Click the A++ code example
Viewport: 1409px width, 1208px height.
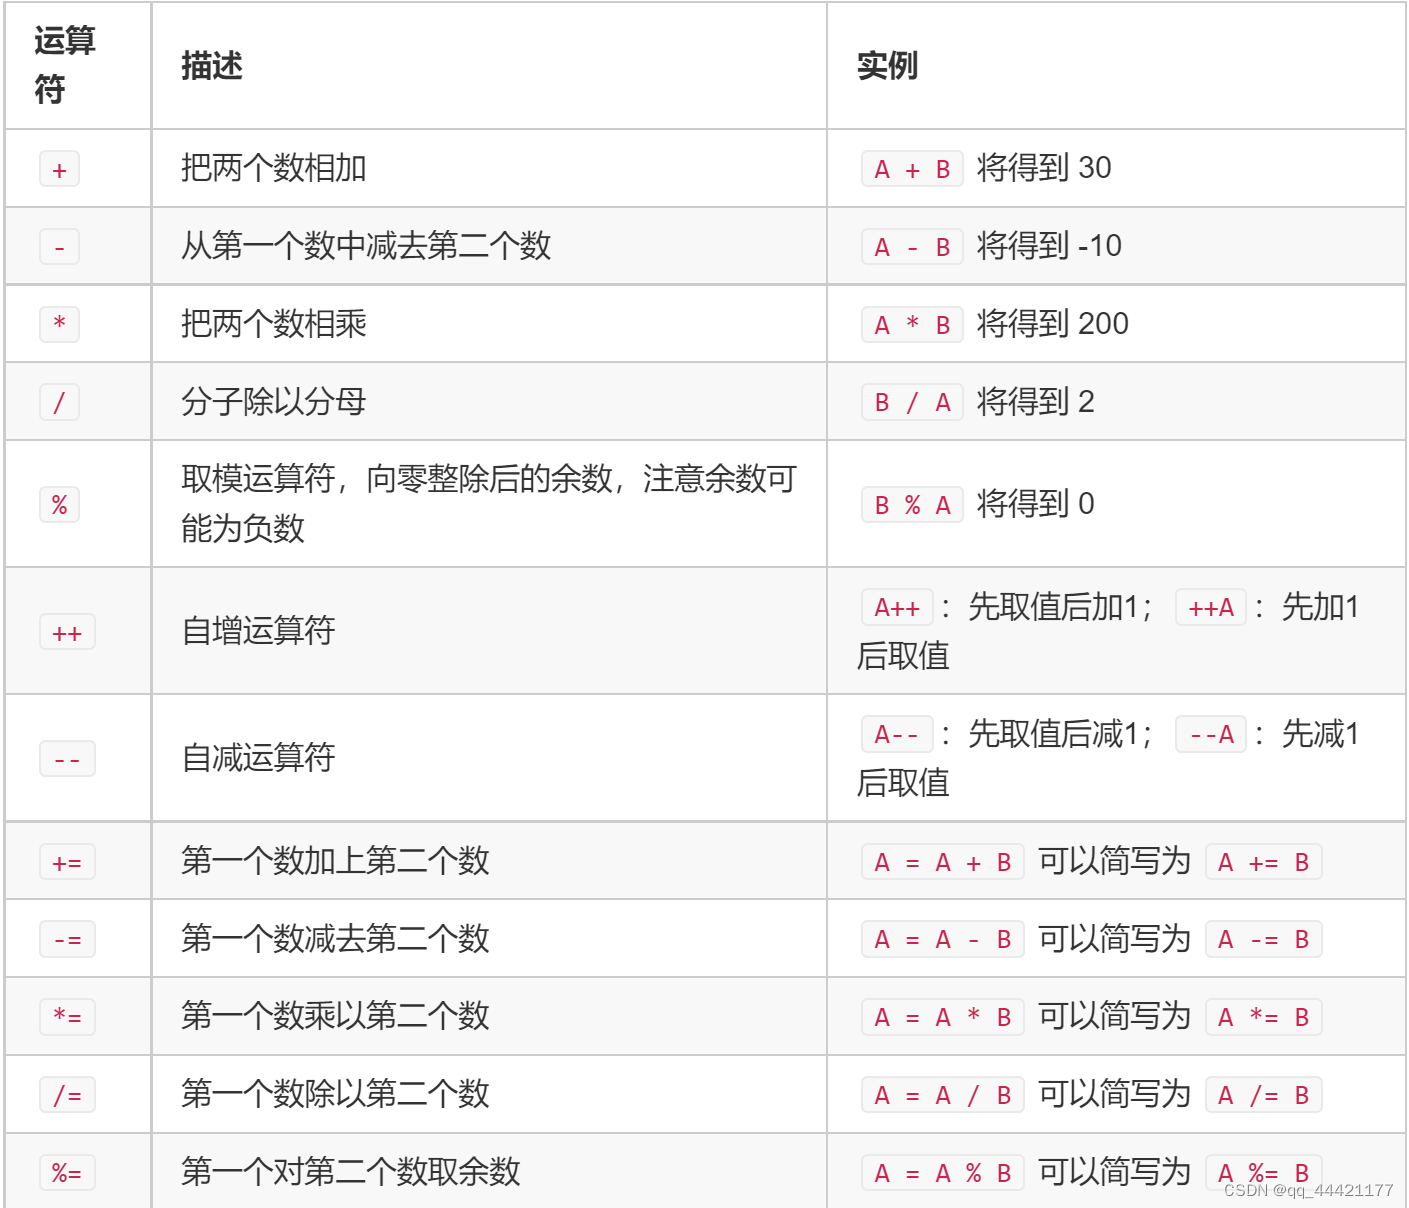click(897, 607)
